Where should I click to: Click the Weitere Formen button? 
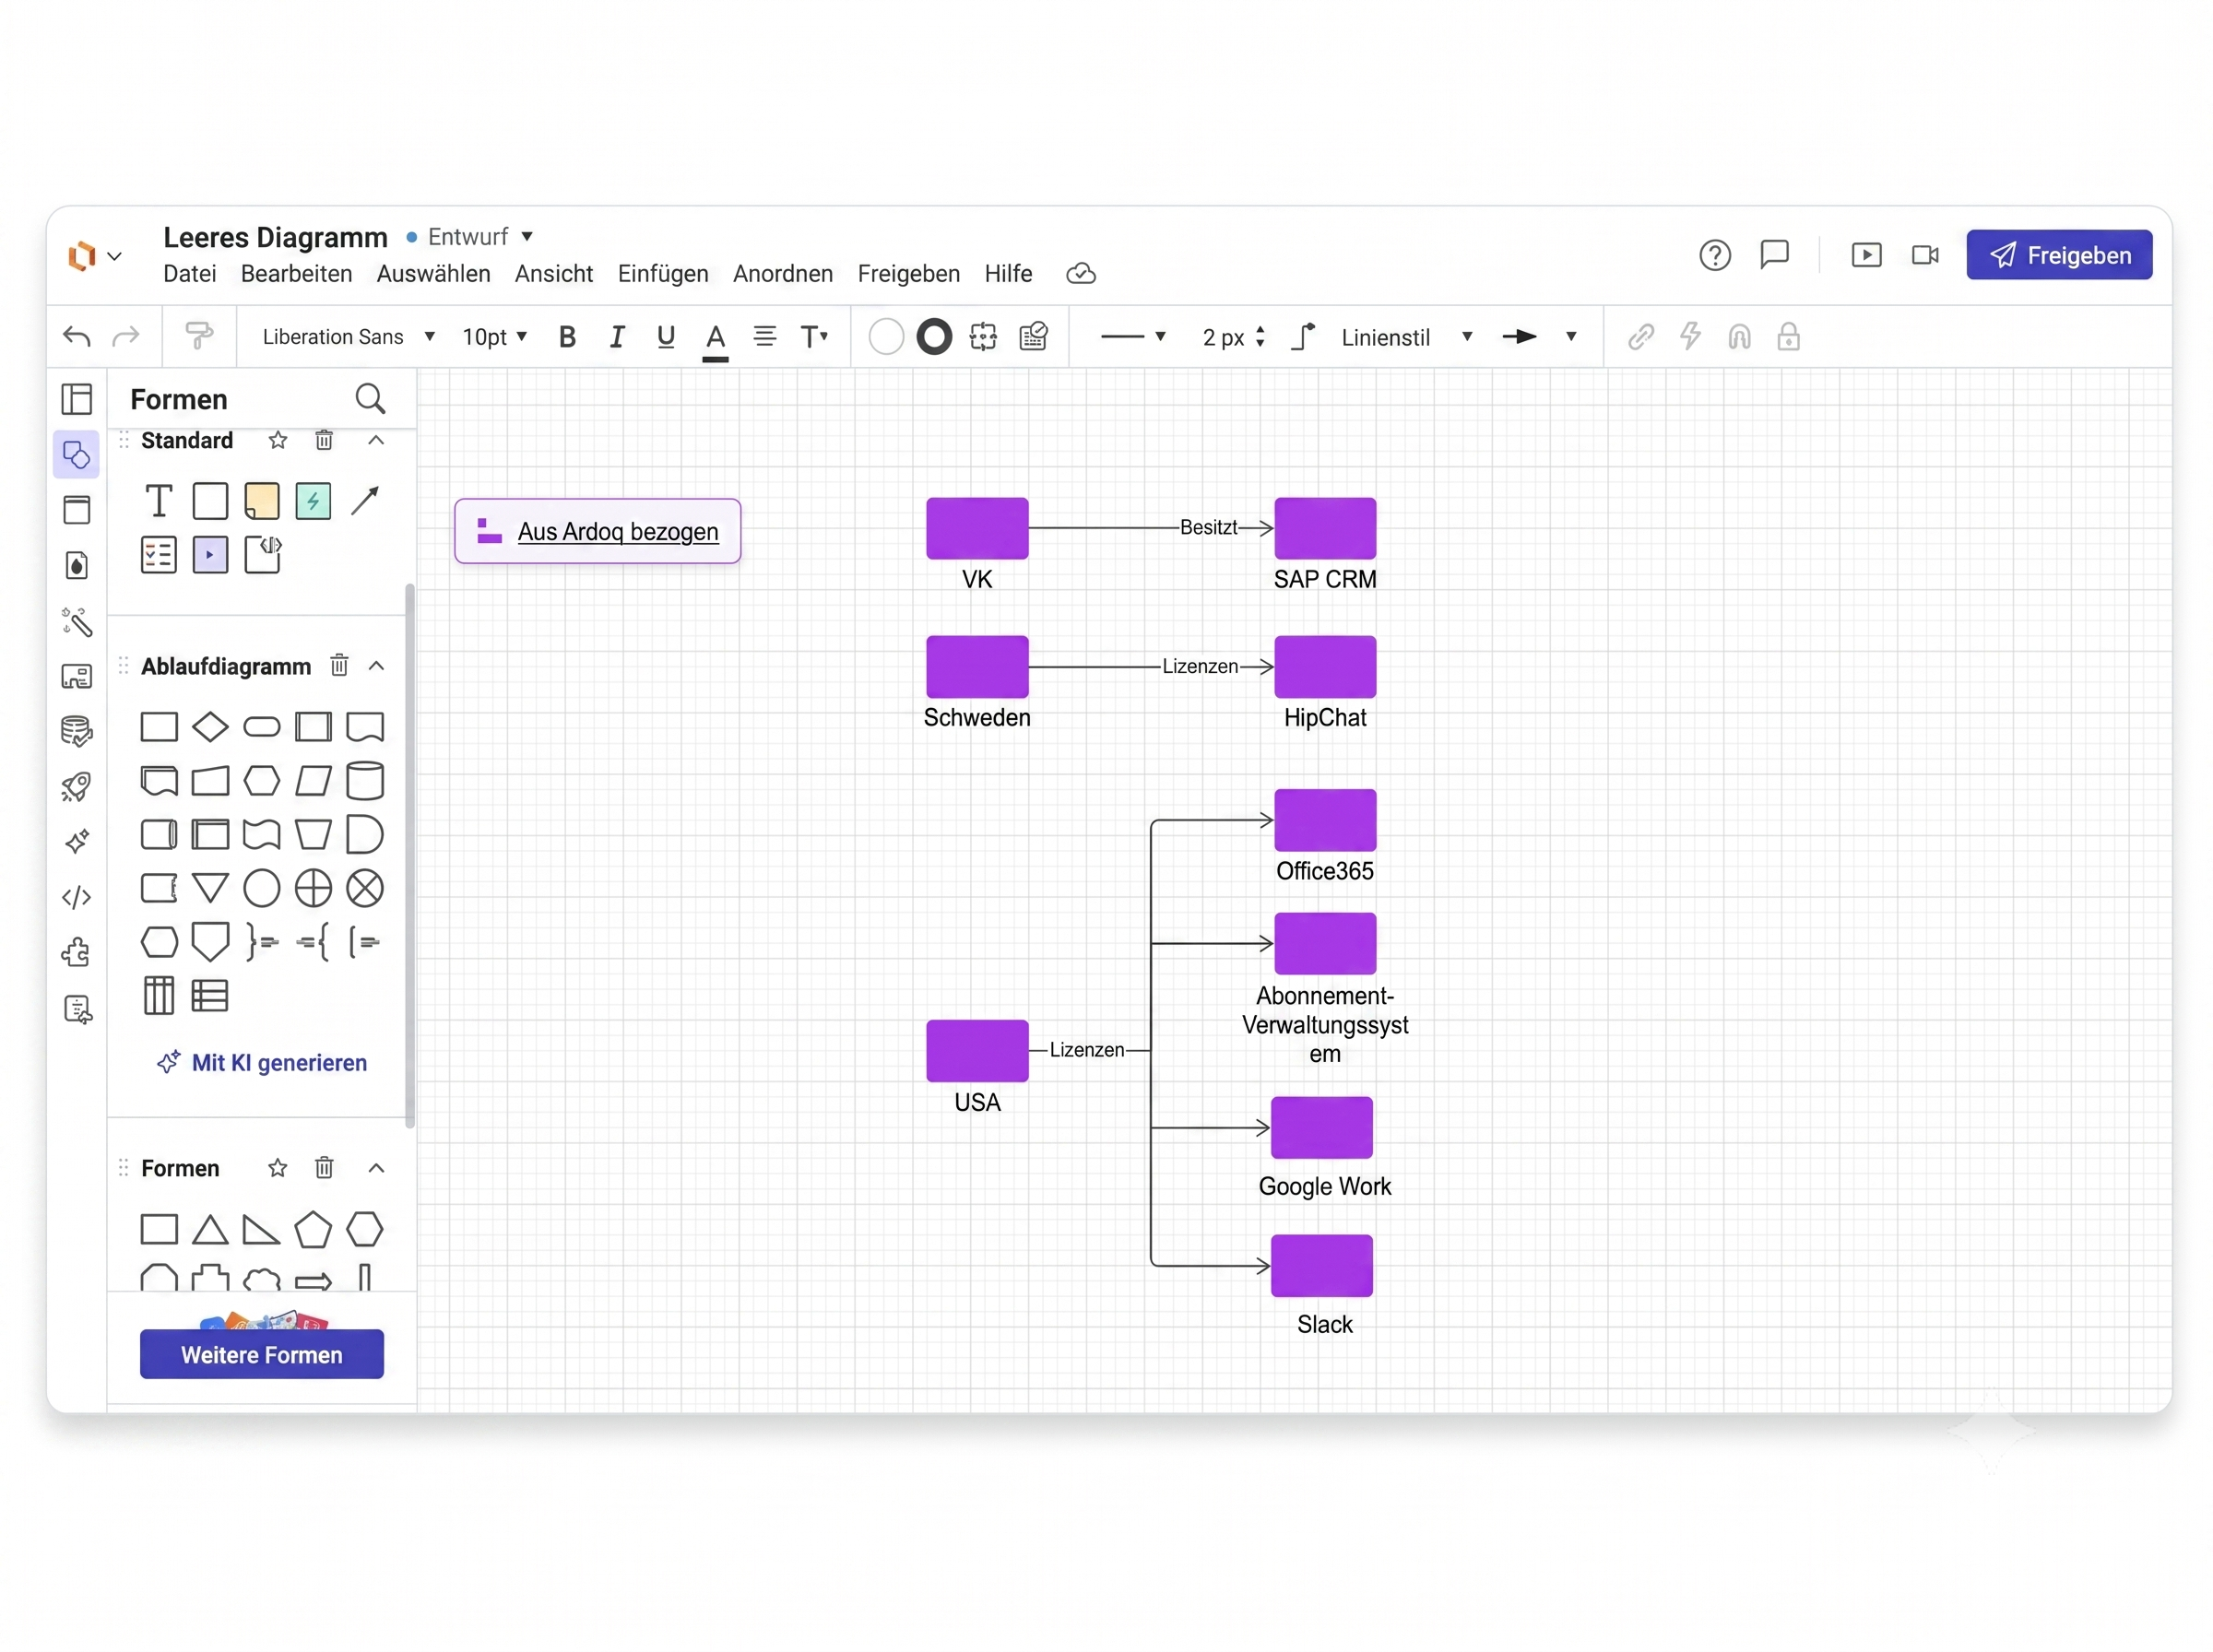[262, 1354]
